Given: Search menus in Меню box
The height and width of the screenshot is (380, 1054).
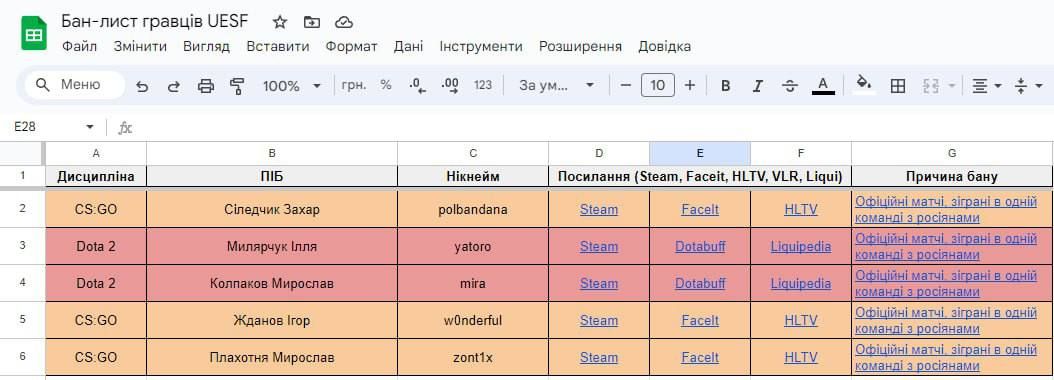Looking at the screenshot, I should 75,85.
